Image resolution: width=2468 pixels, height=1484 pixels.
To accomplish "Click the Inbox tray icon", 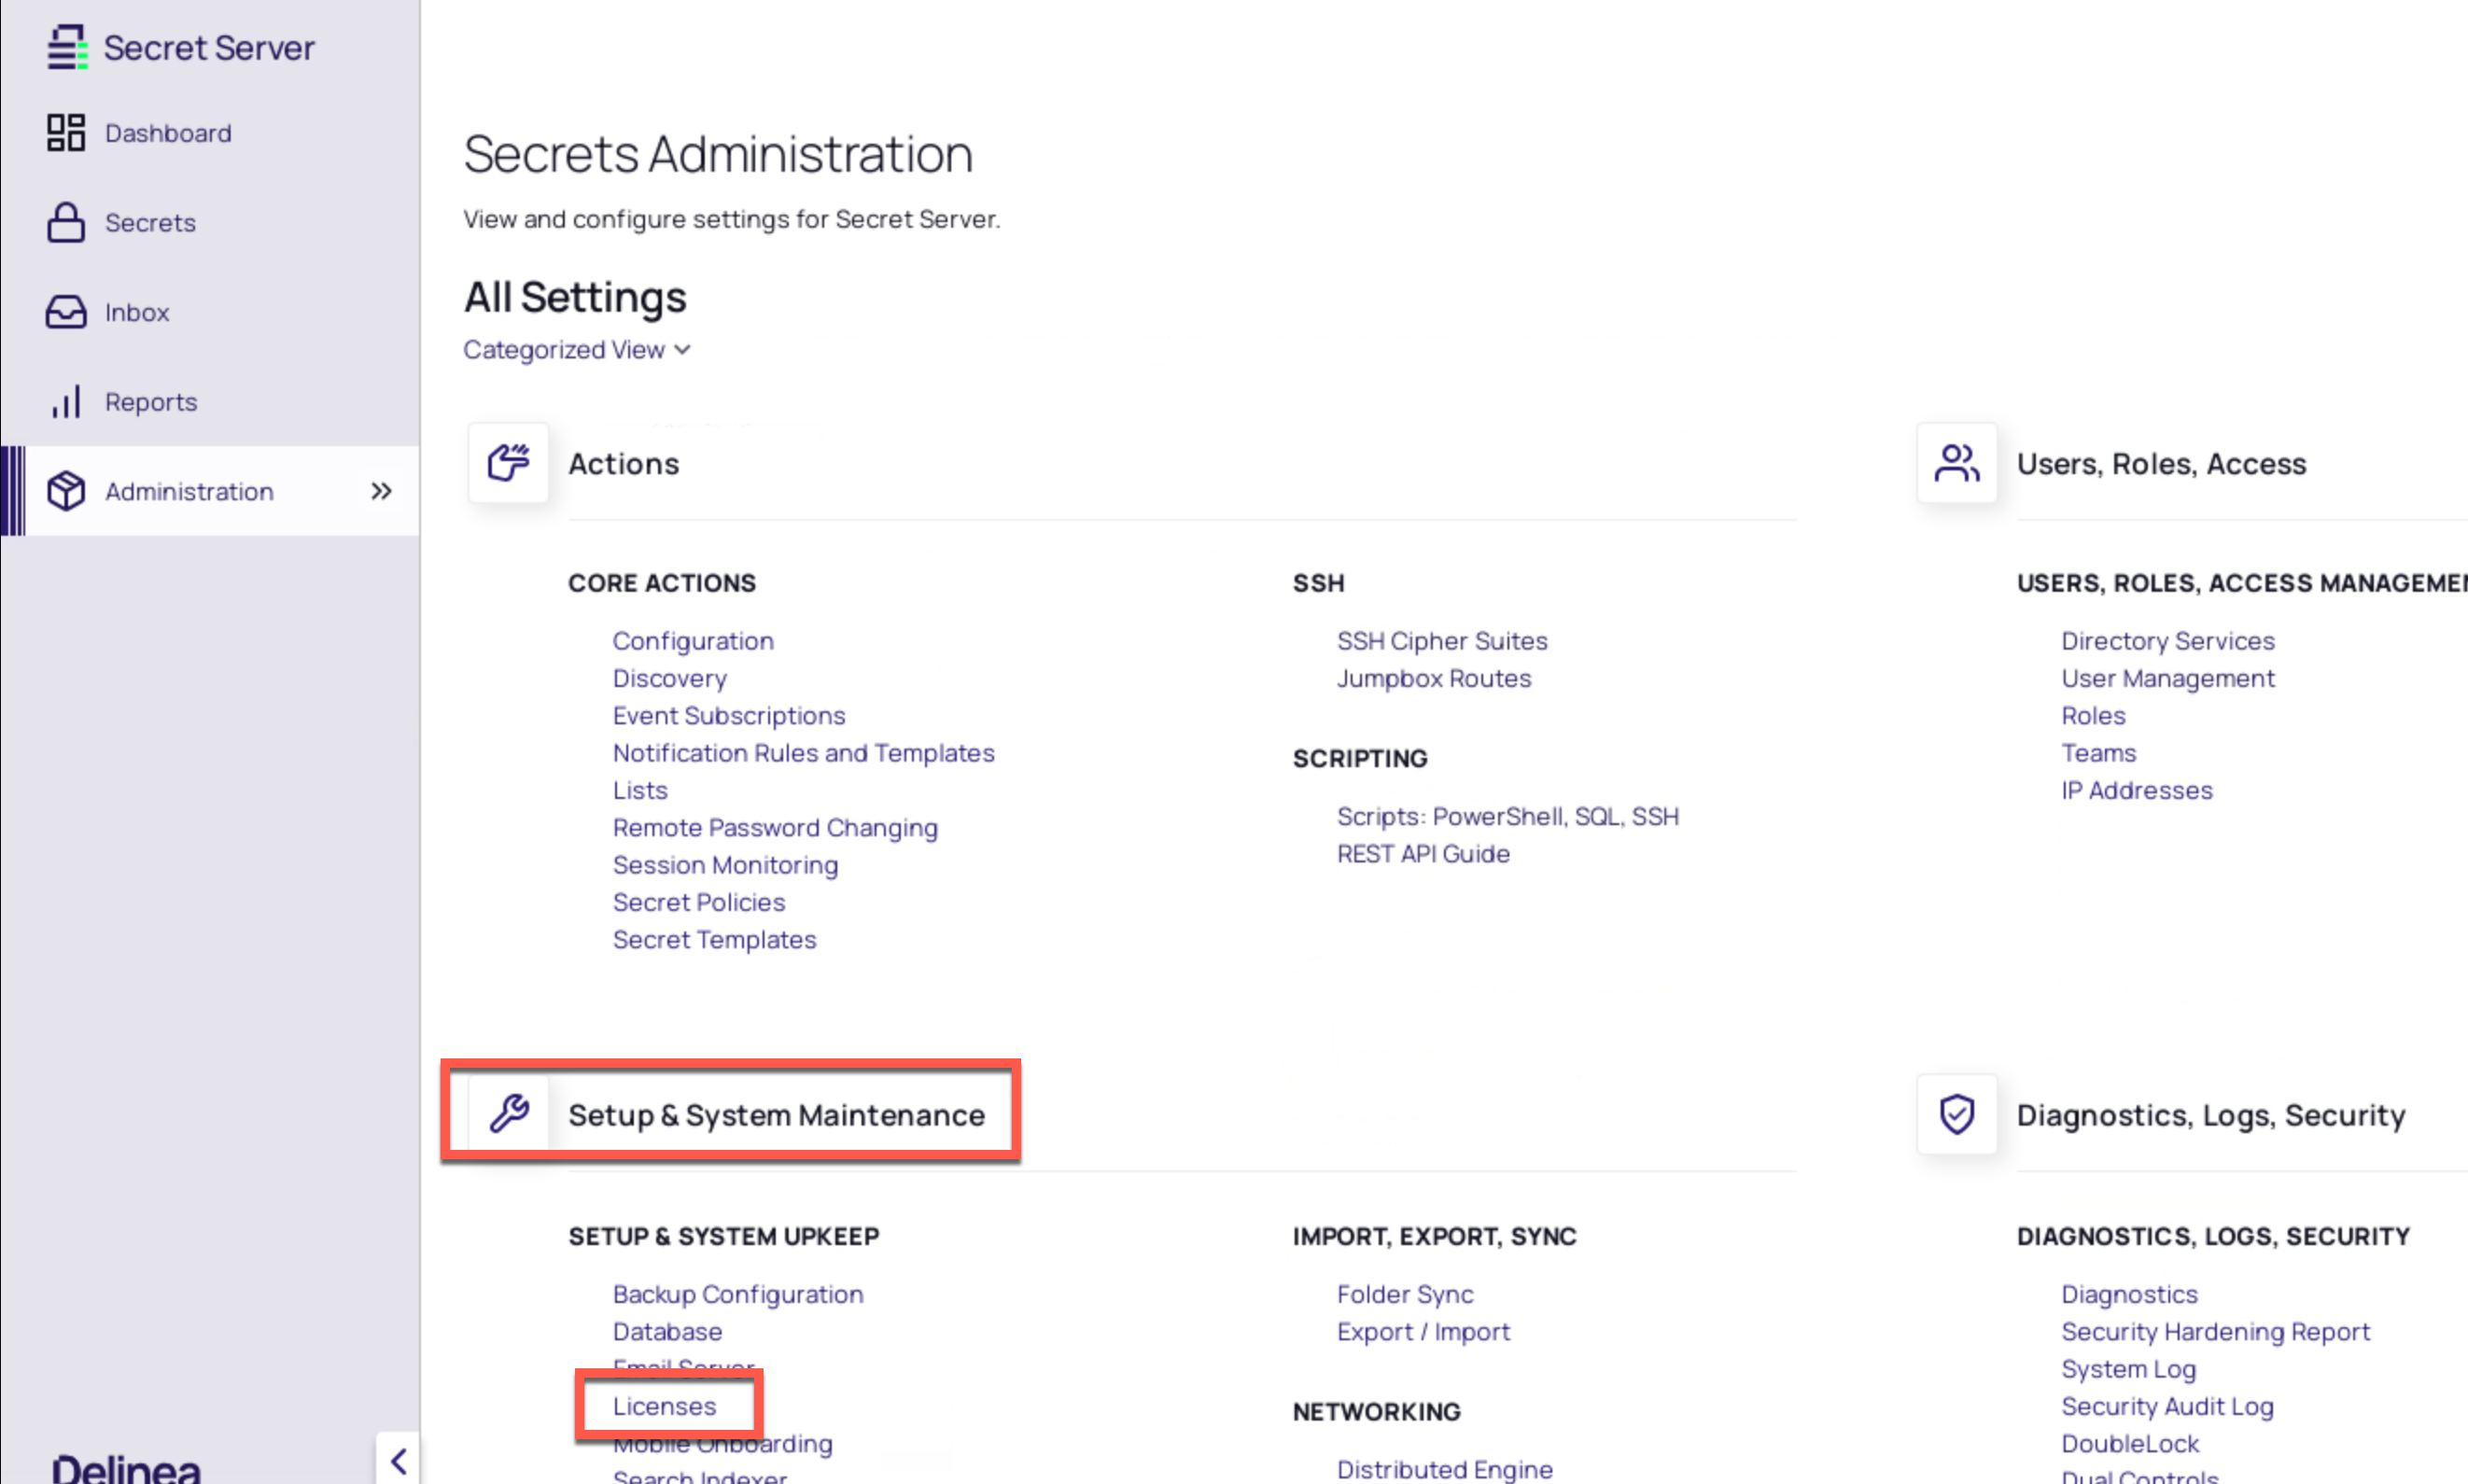I will [66, 312].
